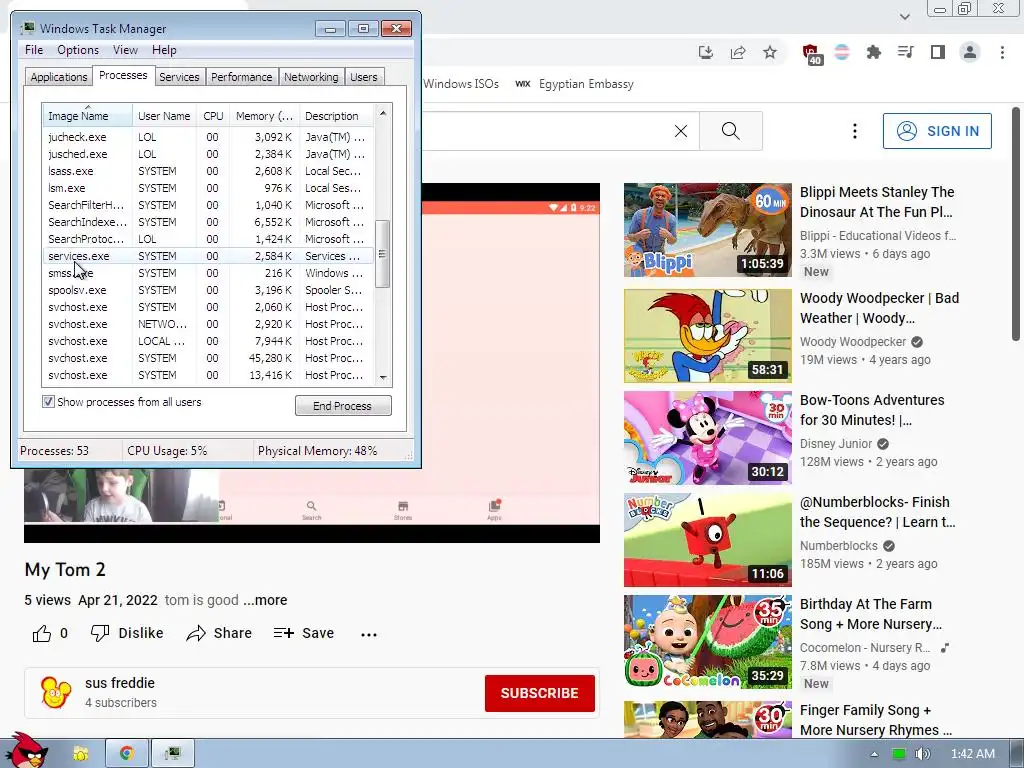Switch to the Applications tab
The image size is (1024, 768).
[59, 77]
